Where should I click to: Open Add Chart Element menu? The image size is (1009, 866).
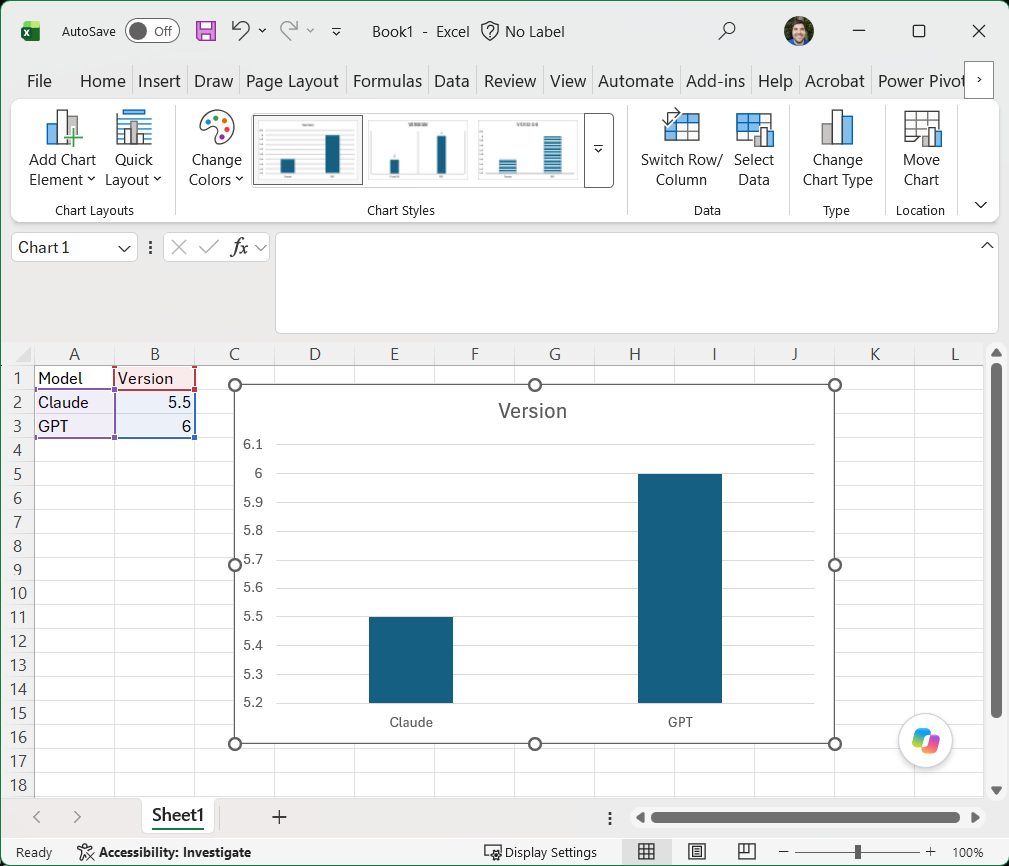click(x=62, y=149)
